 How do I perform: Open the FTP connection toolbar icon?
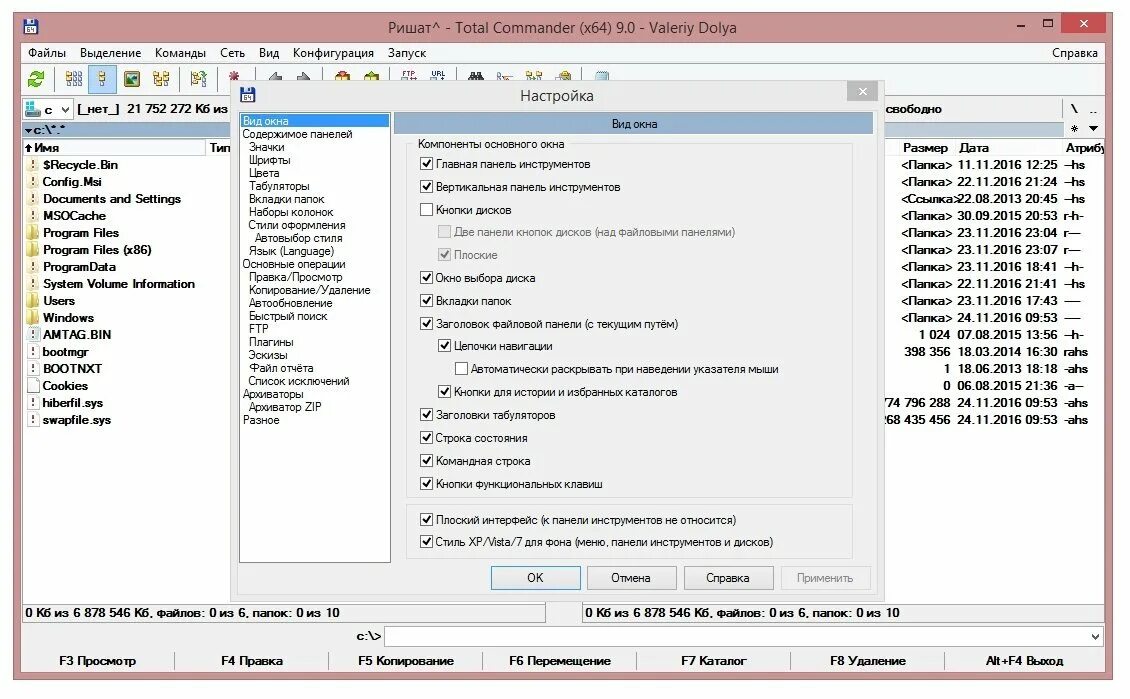[409, 75]
